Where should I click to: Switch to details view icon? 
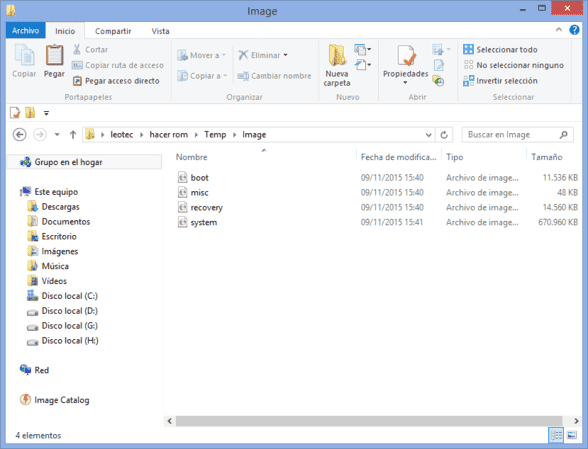point(556,435)
